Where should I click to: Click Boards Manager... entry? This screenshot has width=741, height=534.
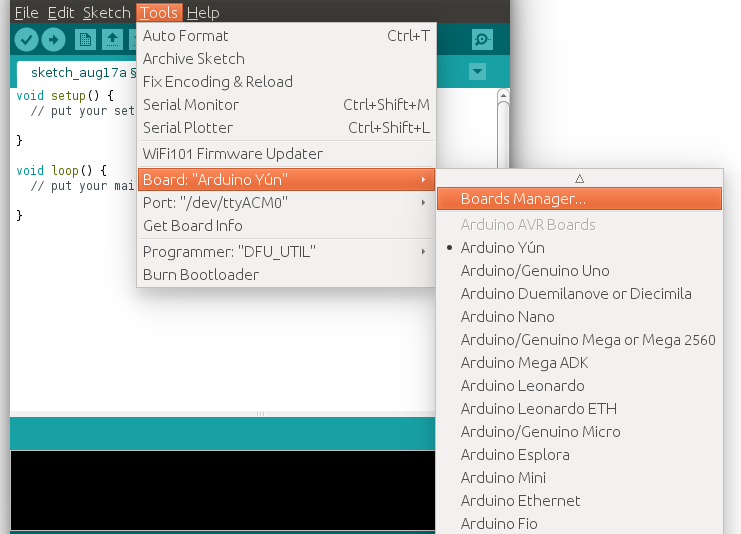(523, 199)
